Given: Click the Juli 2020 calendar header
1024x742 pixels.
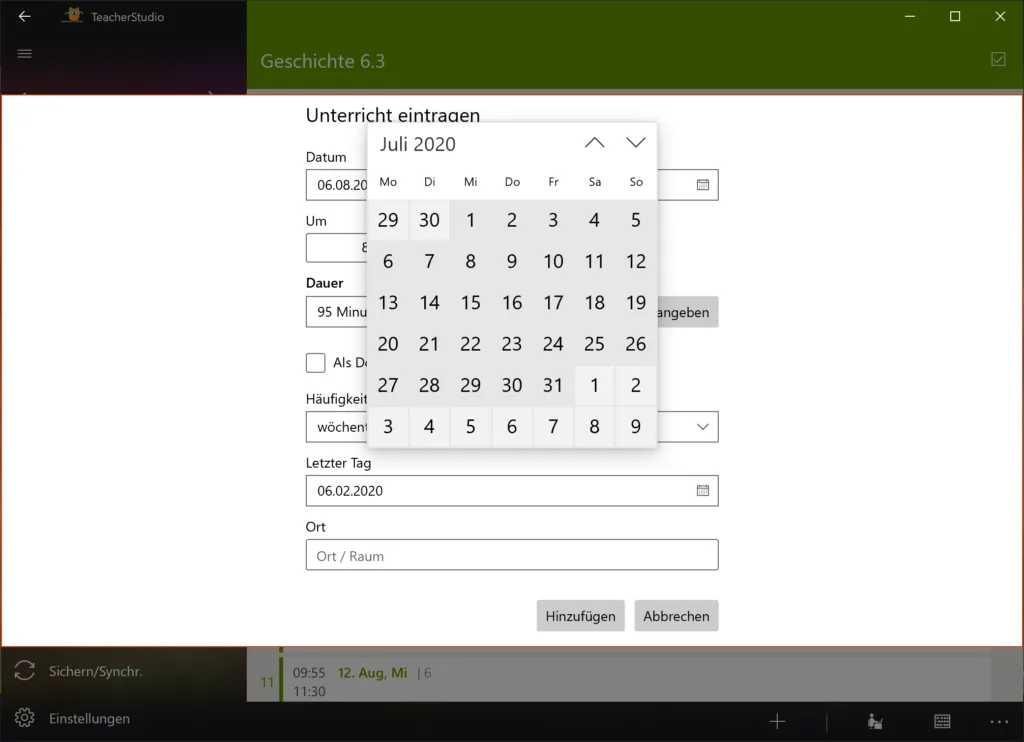Looking at the screenshot, I should coord(418,144).
